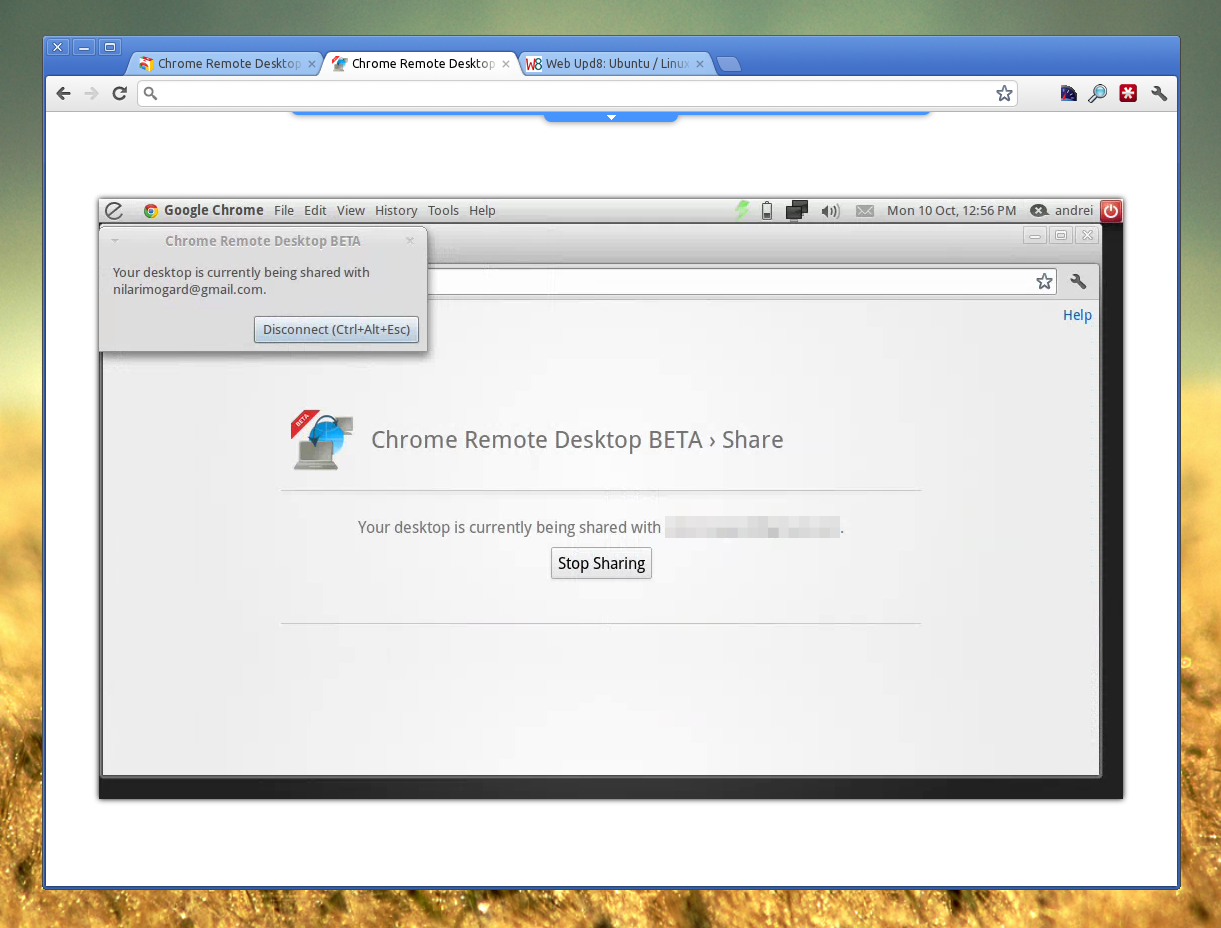Click the main menu icon on the remote panel
The height and width of the screenshot is (928, 1221).
[114, 210]
